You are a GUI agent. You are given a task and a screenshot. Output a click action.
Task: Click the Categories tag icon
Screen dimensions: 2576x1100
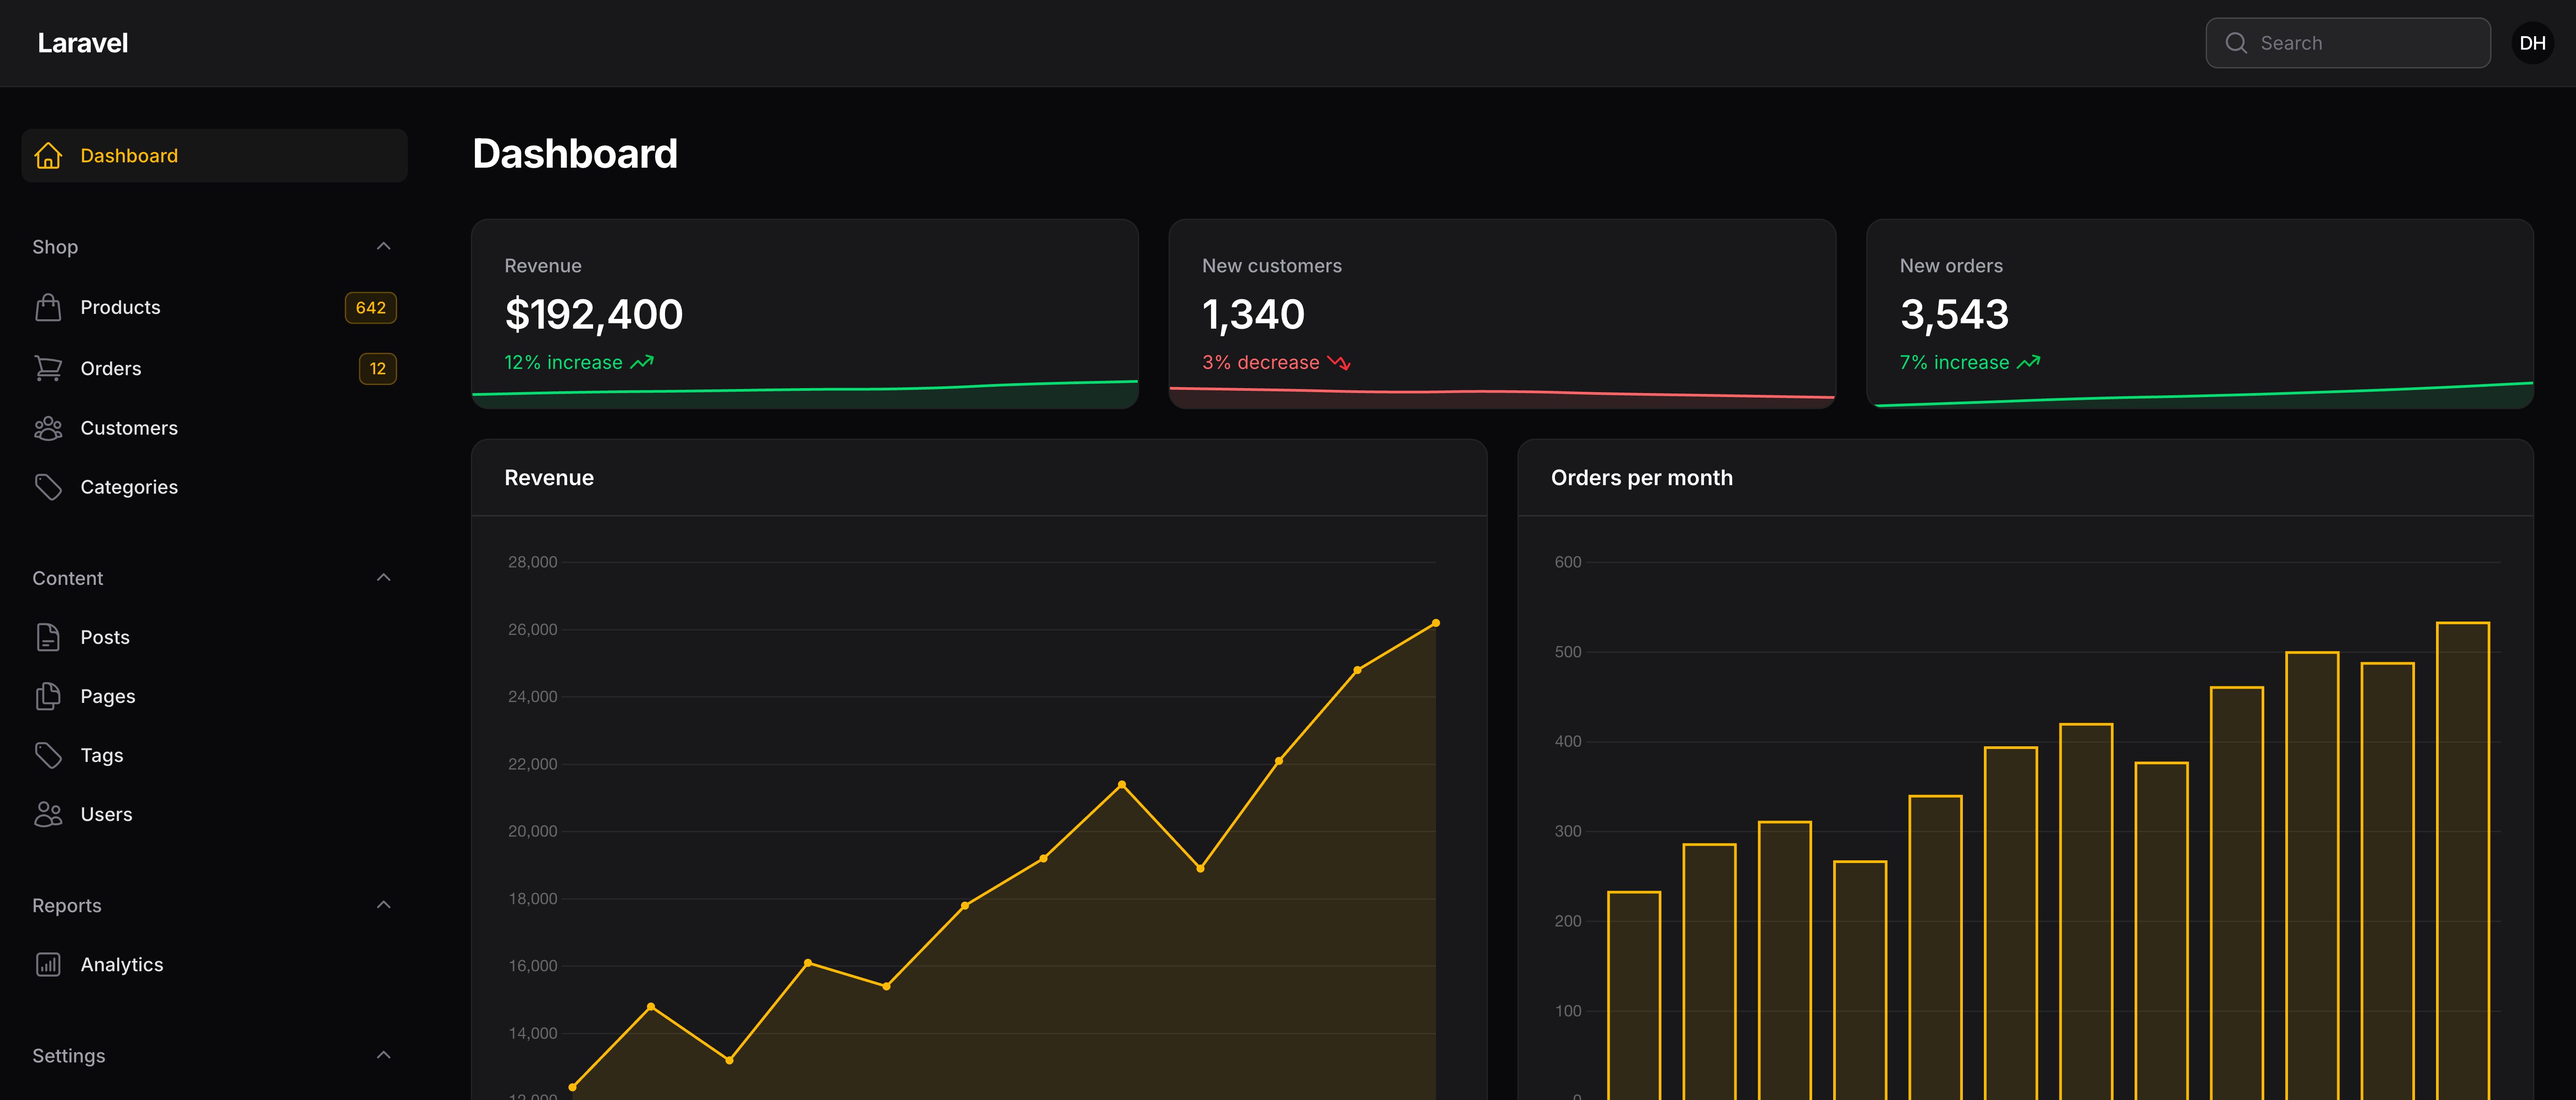pos(48,487)
